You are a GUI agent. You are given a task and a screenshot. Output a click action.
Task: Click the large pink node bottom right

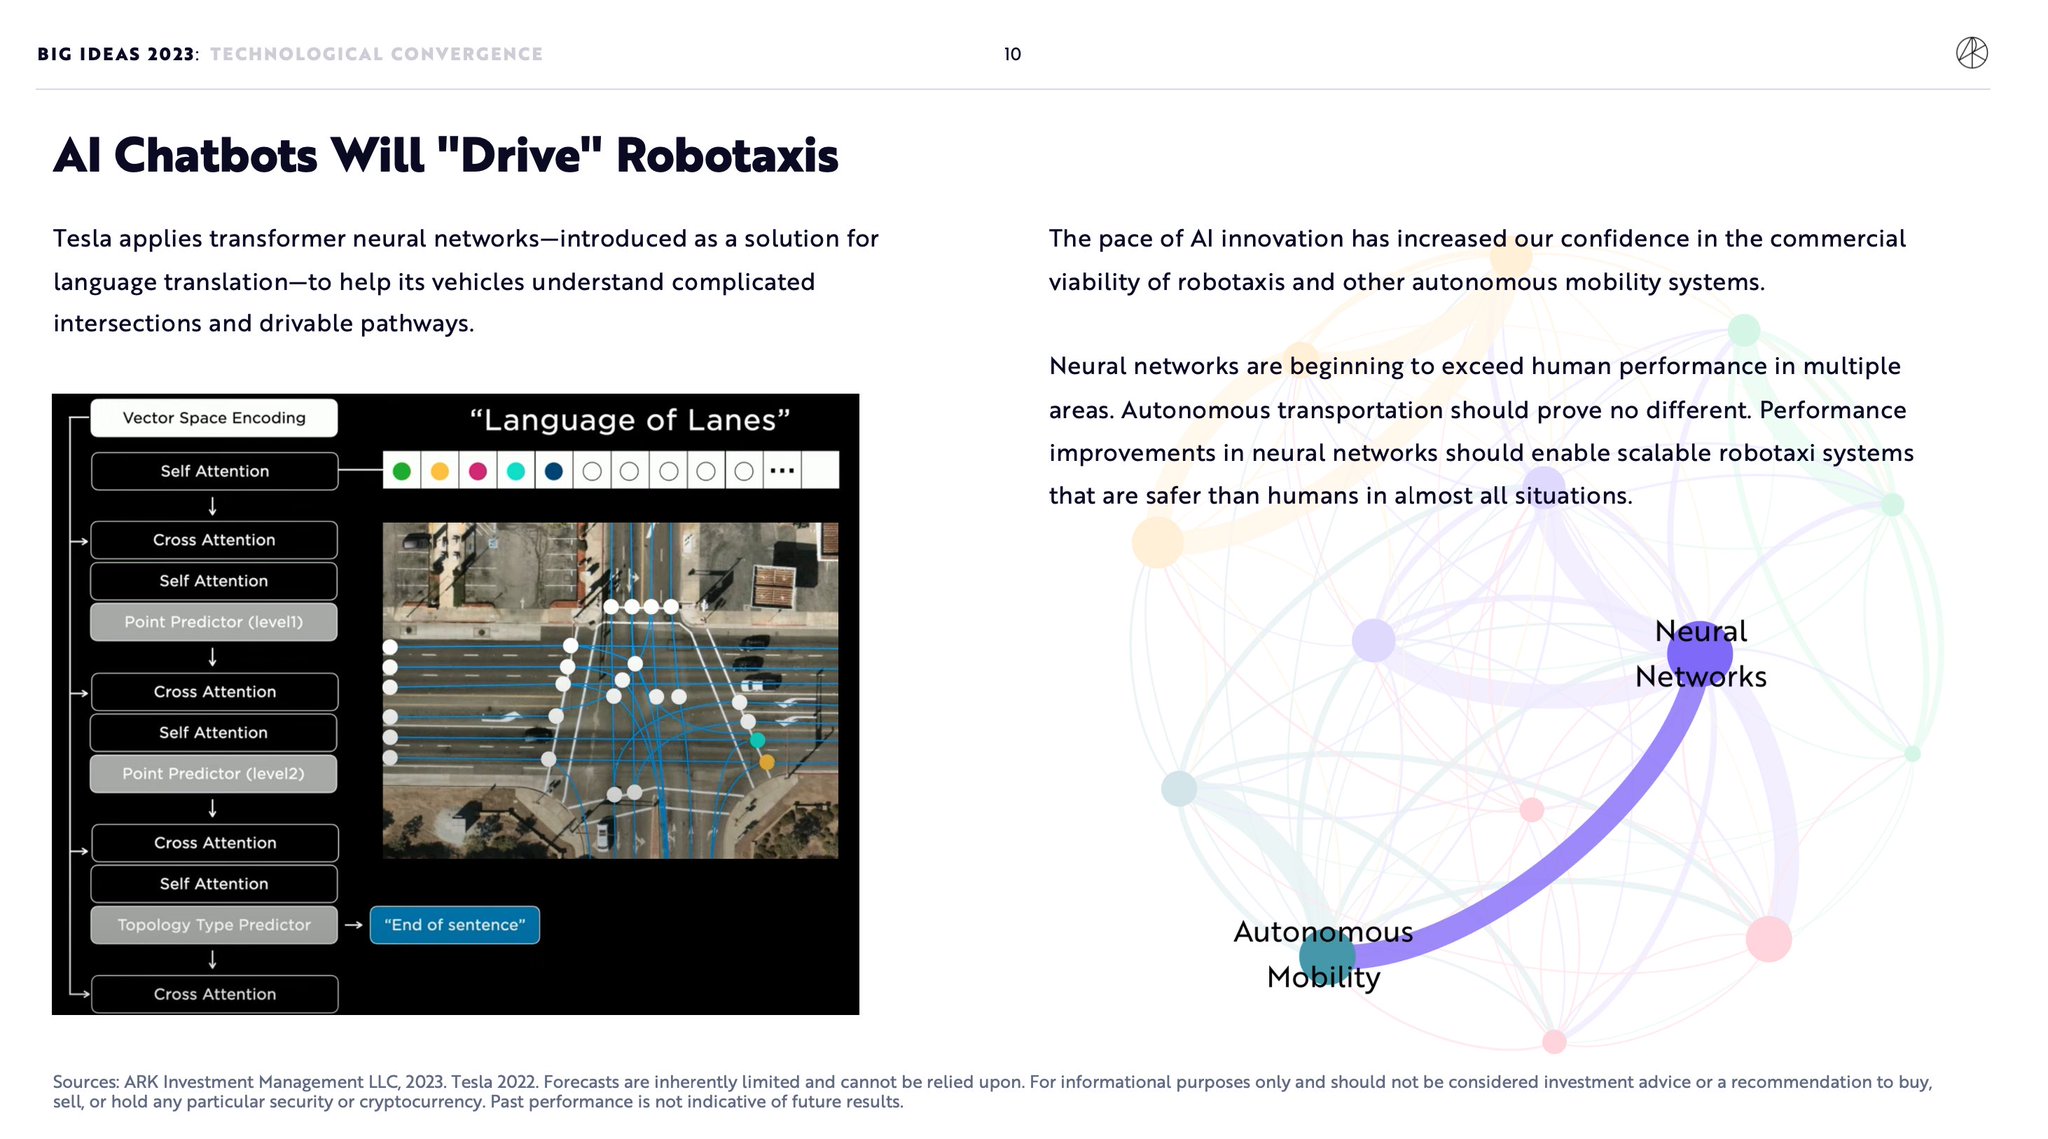coord(1768,939)
